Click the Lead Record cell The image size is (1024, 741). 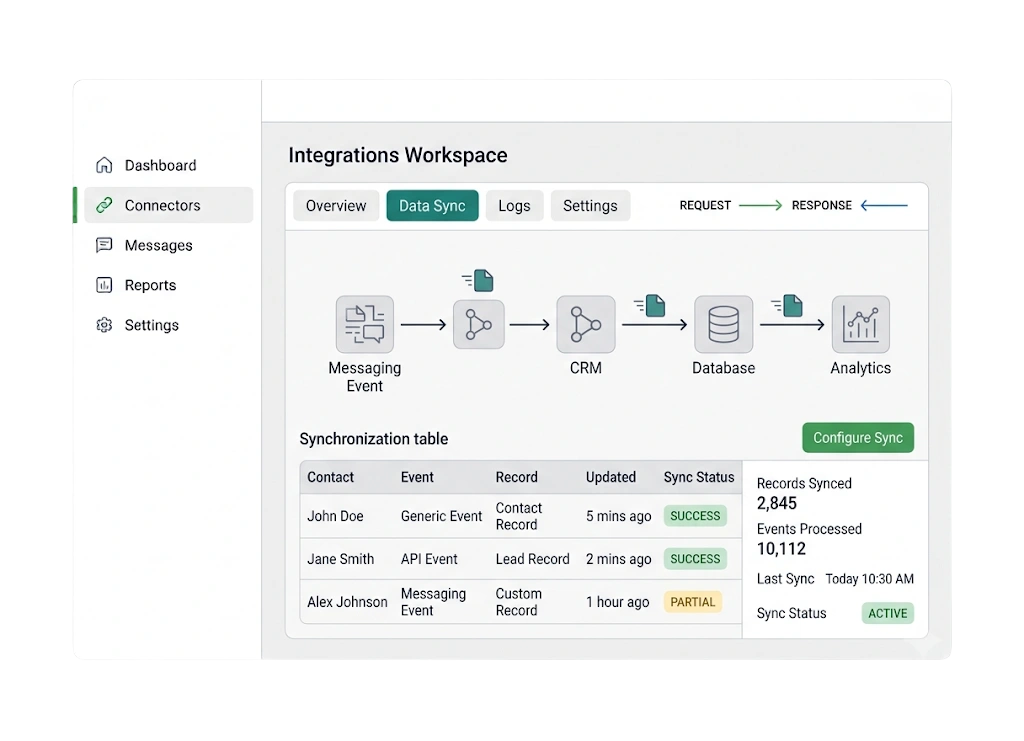click(x=532, y=559)
